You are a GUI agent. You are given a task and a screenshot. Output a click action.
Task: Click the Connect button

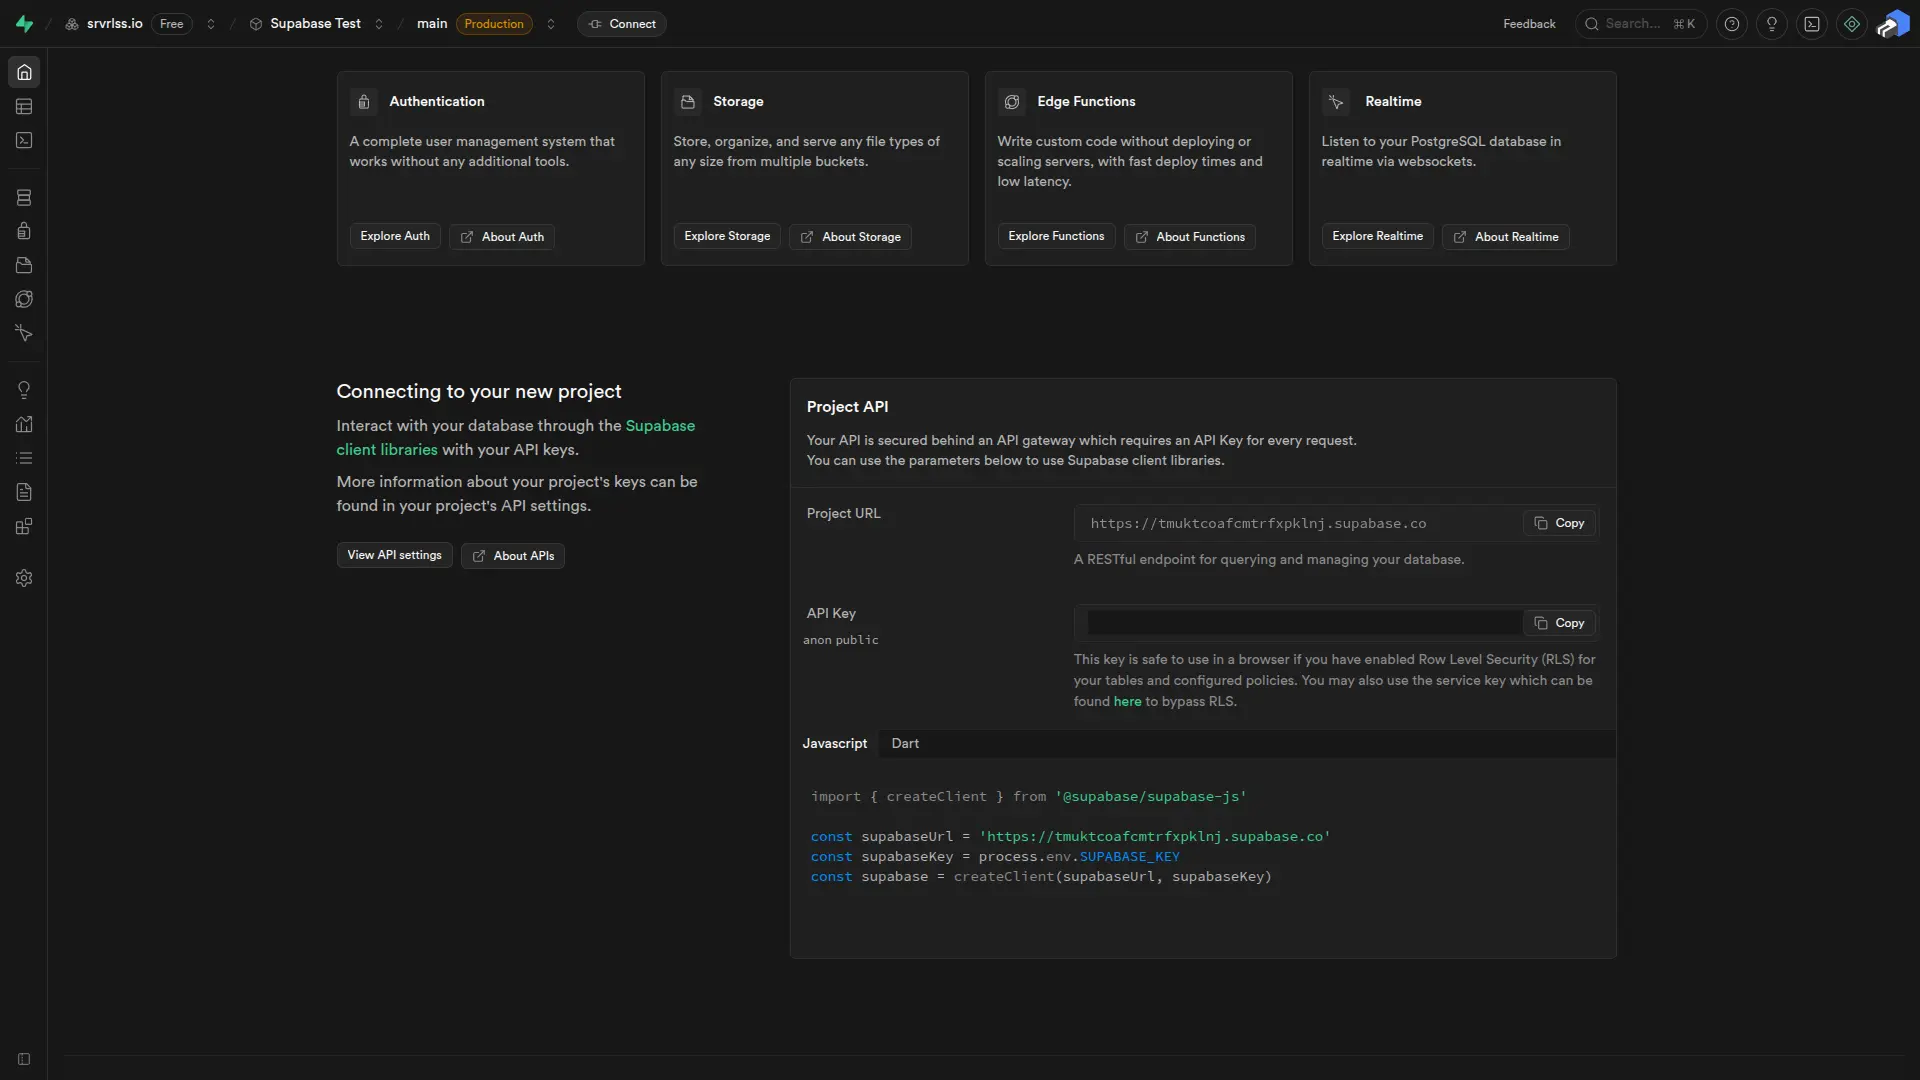pyautogui.click(x=622, y=24)
